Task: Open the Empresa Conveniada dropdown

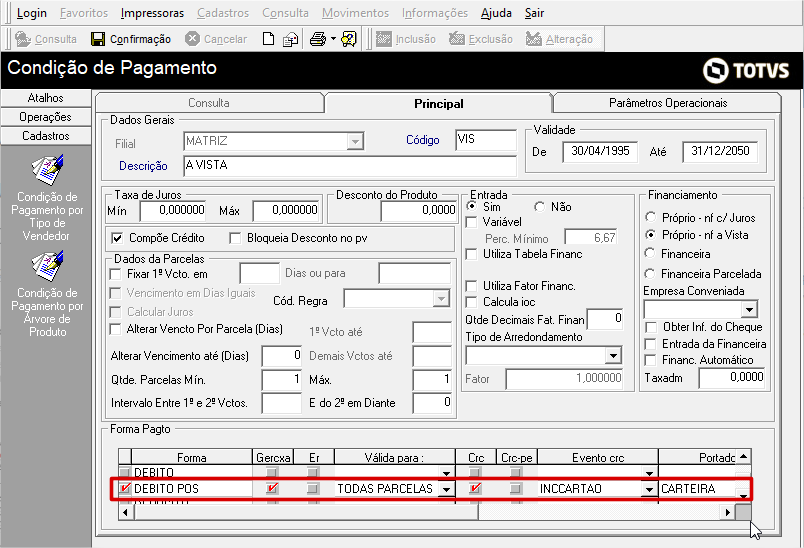Action: coord(749,309)
